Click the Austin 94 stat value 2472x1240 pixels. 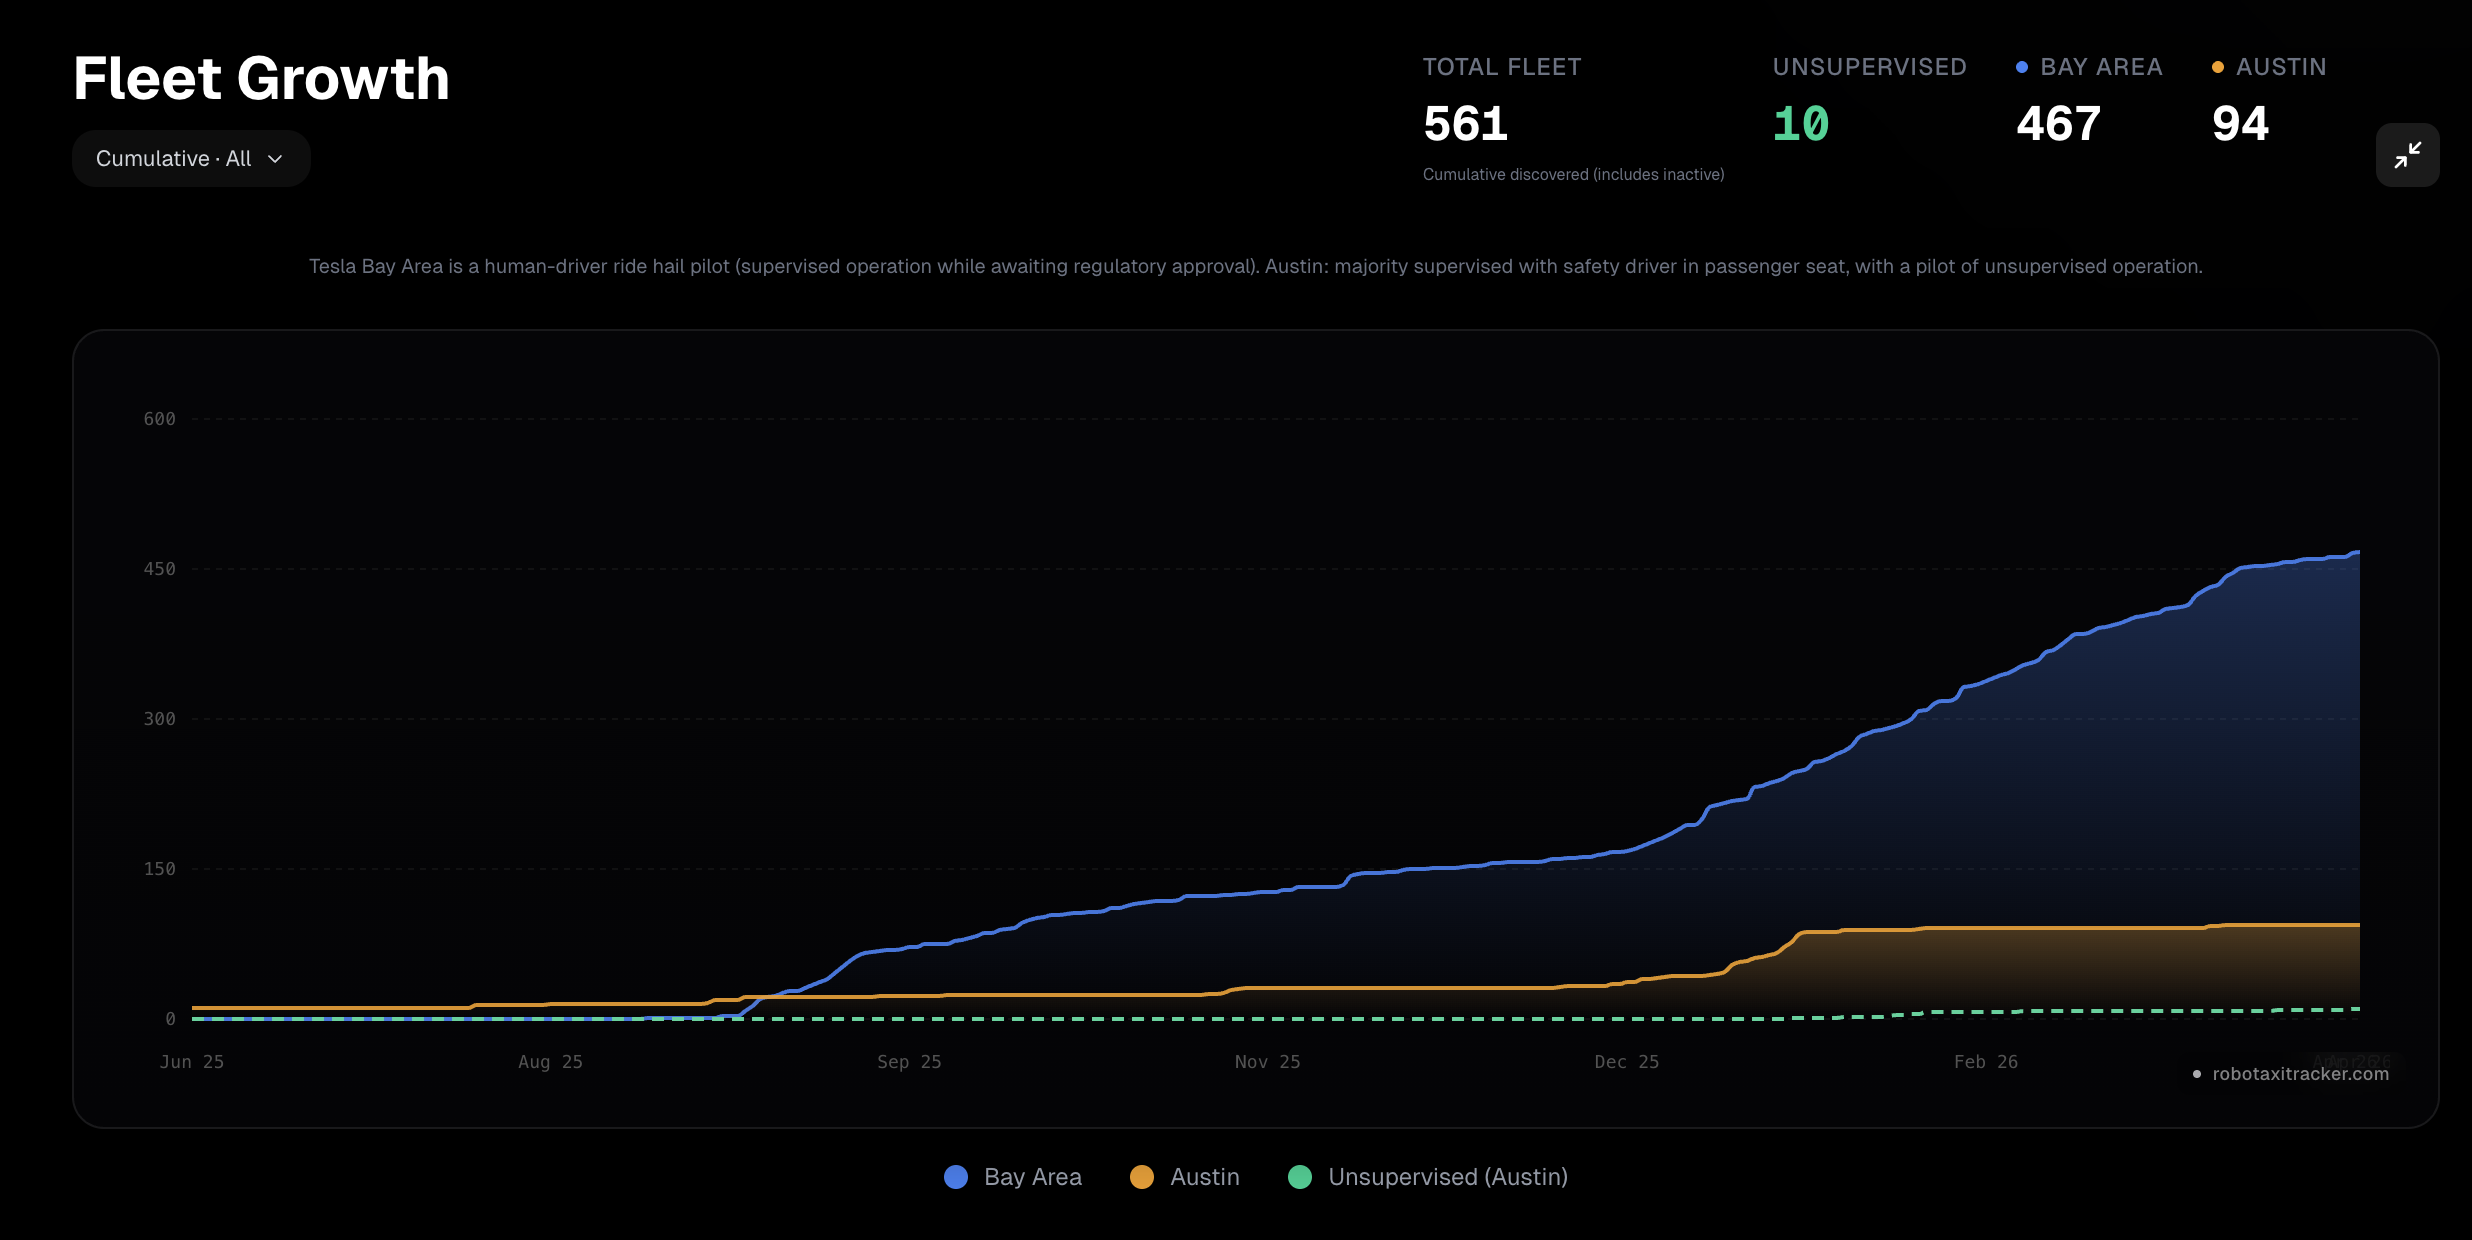click(x=2240, y=124)
